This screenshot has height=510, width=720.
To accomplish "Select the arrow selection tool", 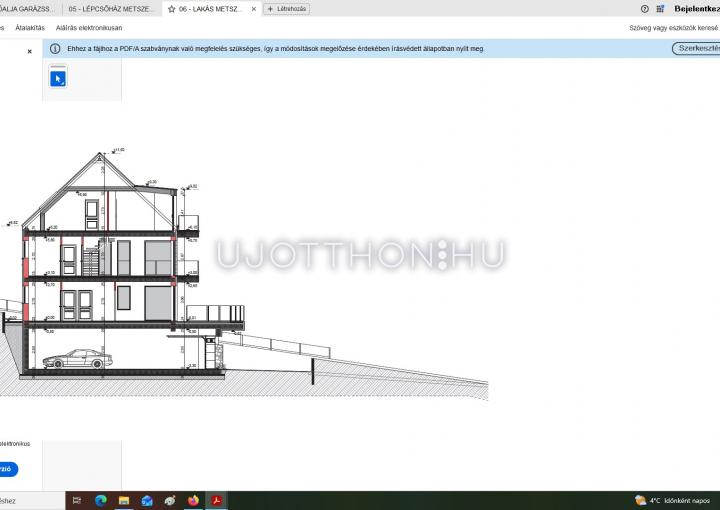I will 58,78.
